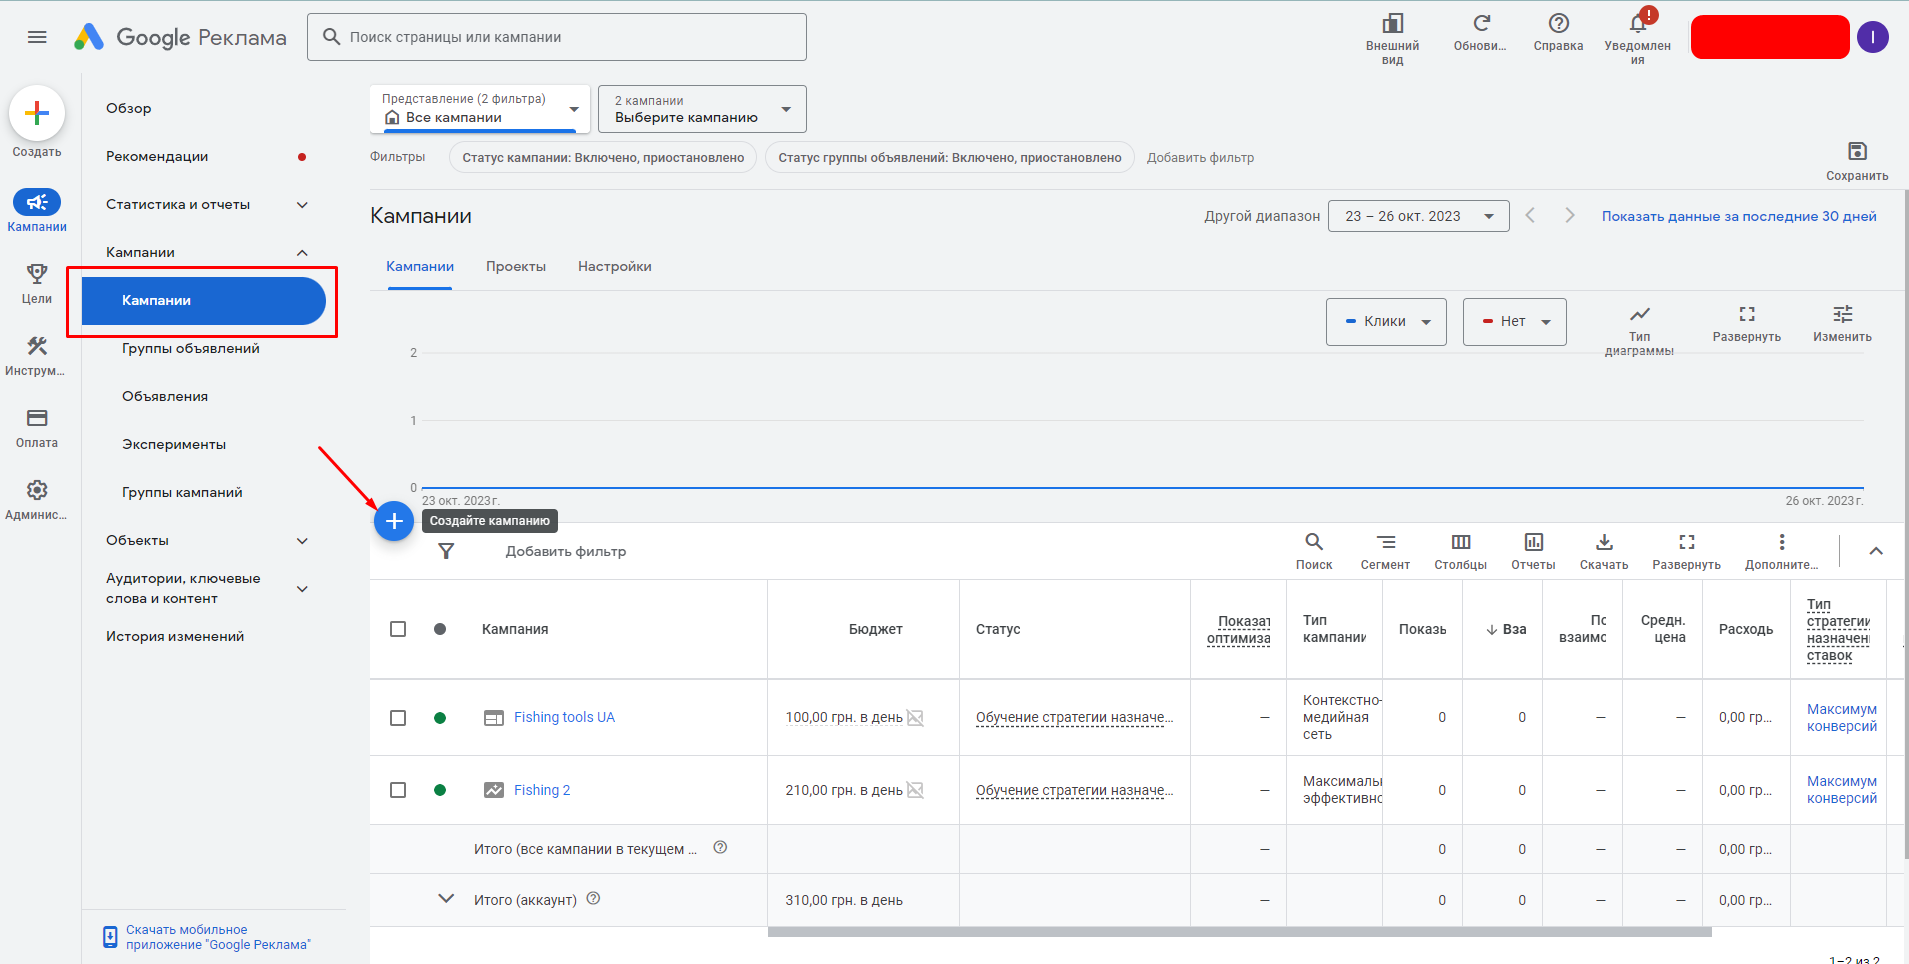
Task: Expand the Итого (аккаунт) row chevron
Action: (446, 898)
